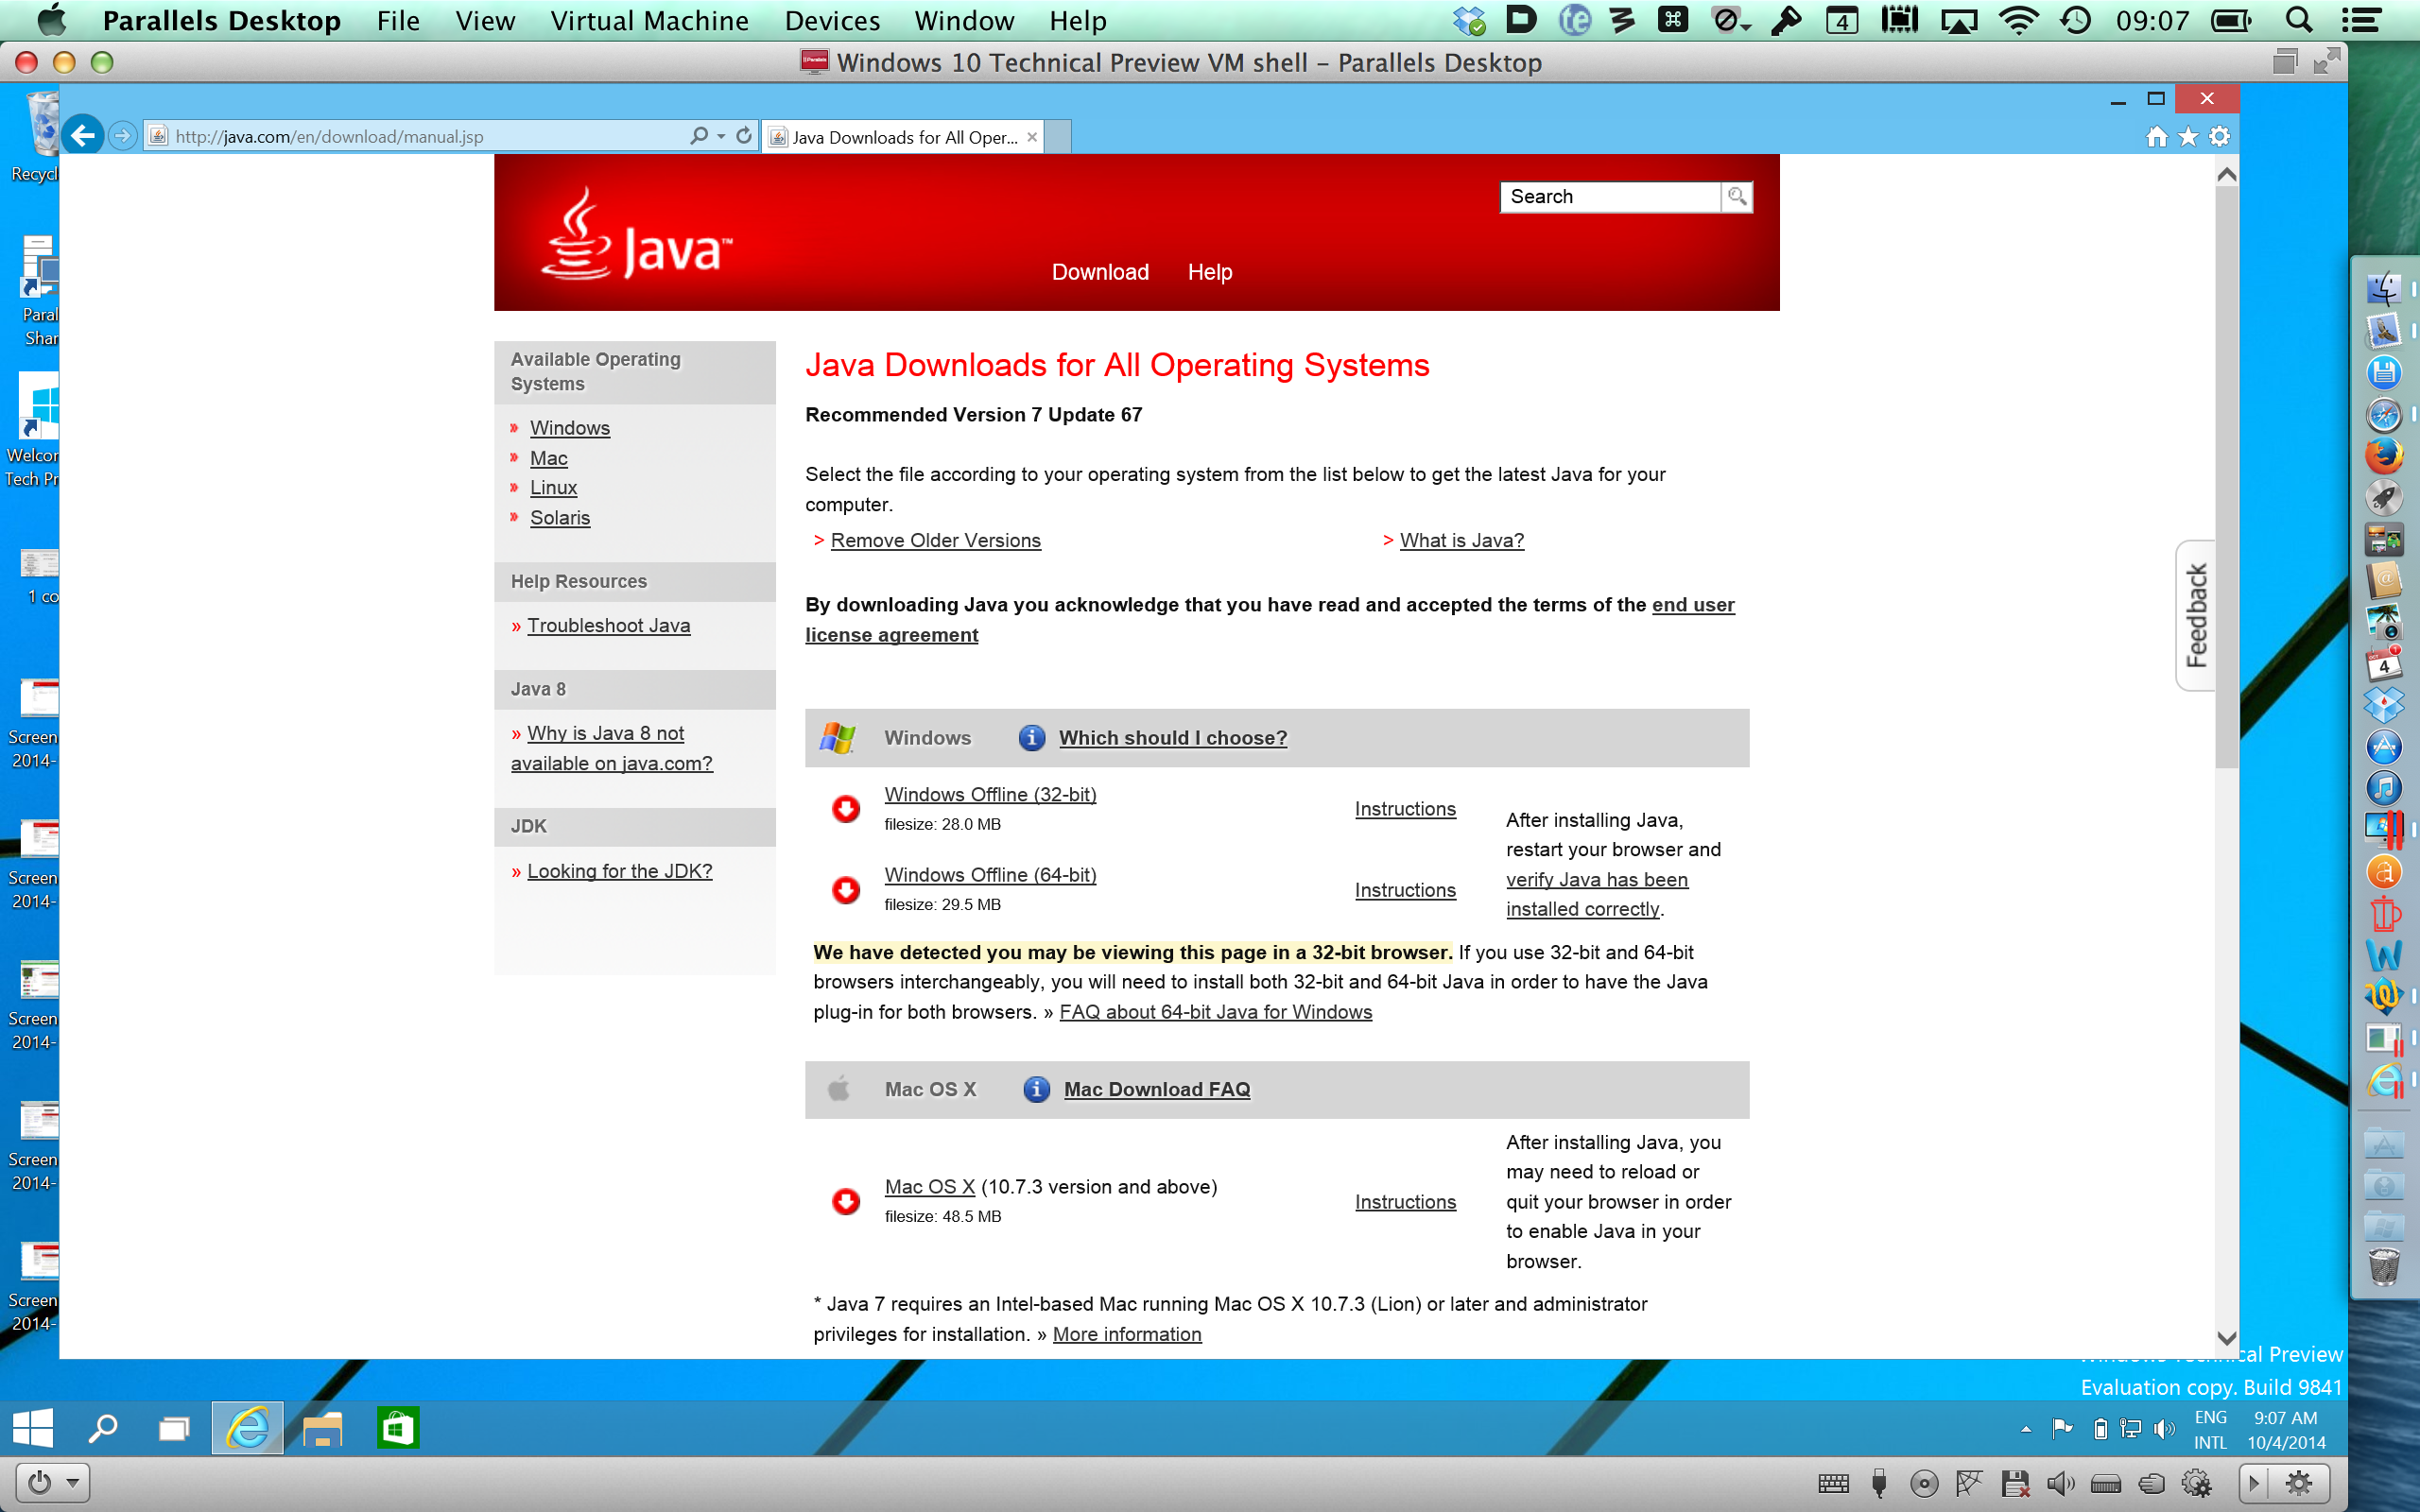Image resolution: width=2420 pixels, height=1512 pixels.
Task: Click the Java search magnifier button
Action: click(x=1737, y=197)
